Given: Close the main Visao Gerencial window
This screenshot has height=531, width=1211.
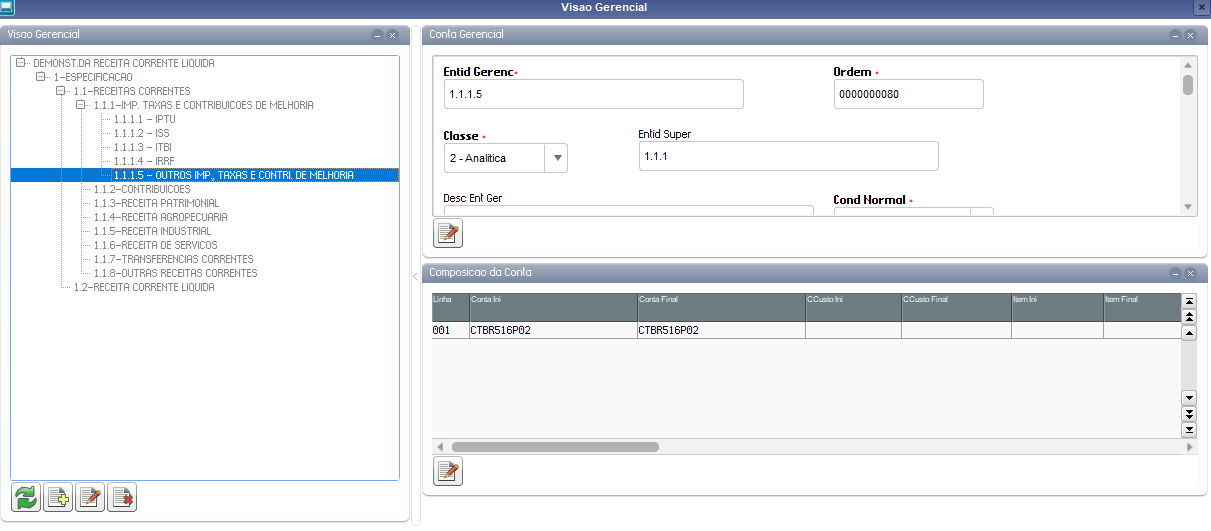Looking at the screenshot, I should 1201,7.
